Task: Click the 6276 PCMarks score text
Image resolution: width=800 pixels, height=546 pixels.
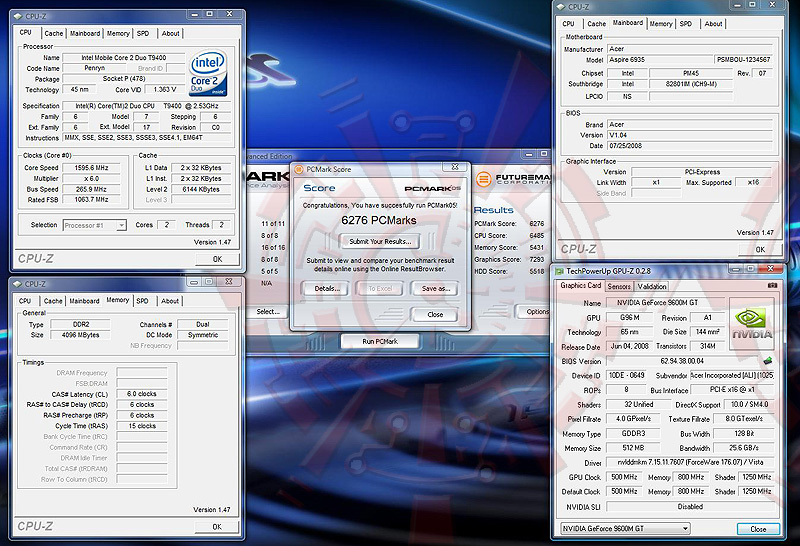Action: click(379, 220)
